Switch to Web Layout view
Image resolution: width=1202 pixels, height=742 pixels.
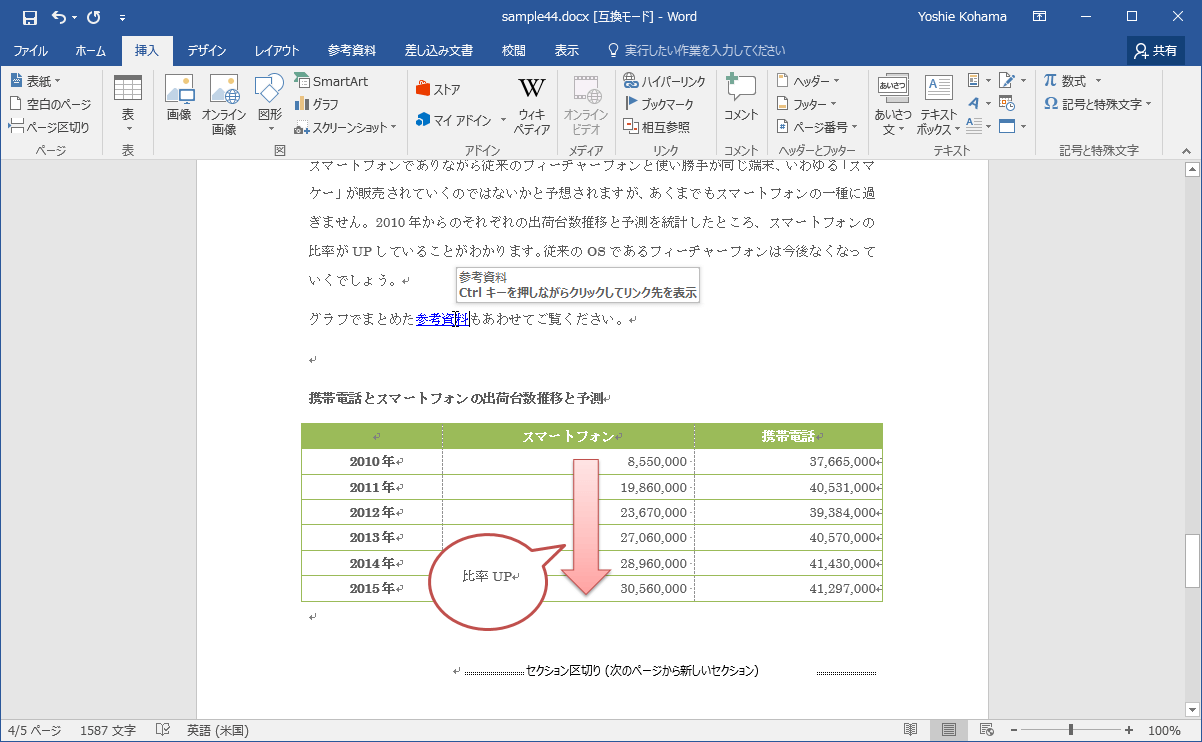pos(987,730)
